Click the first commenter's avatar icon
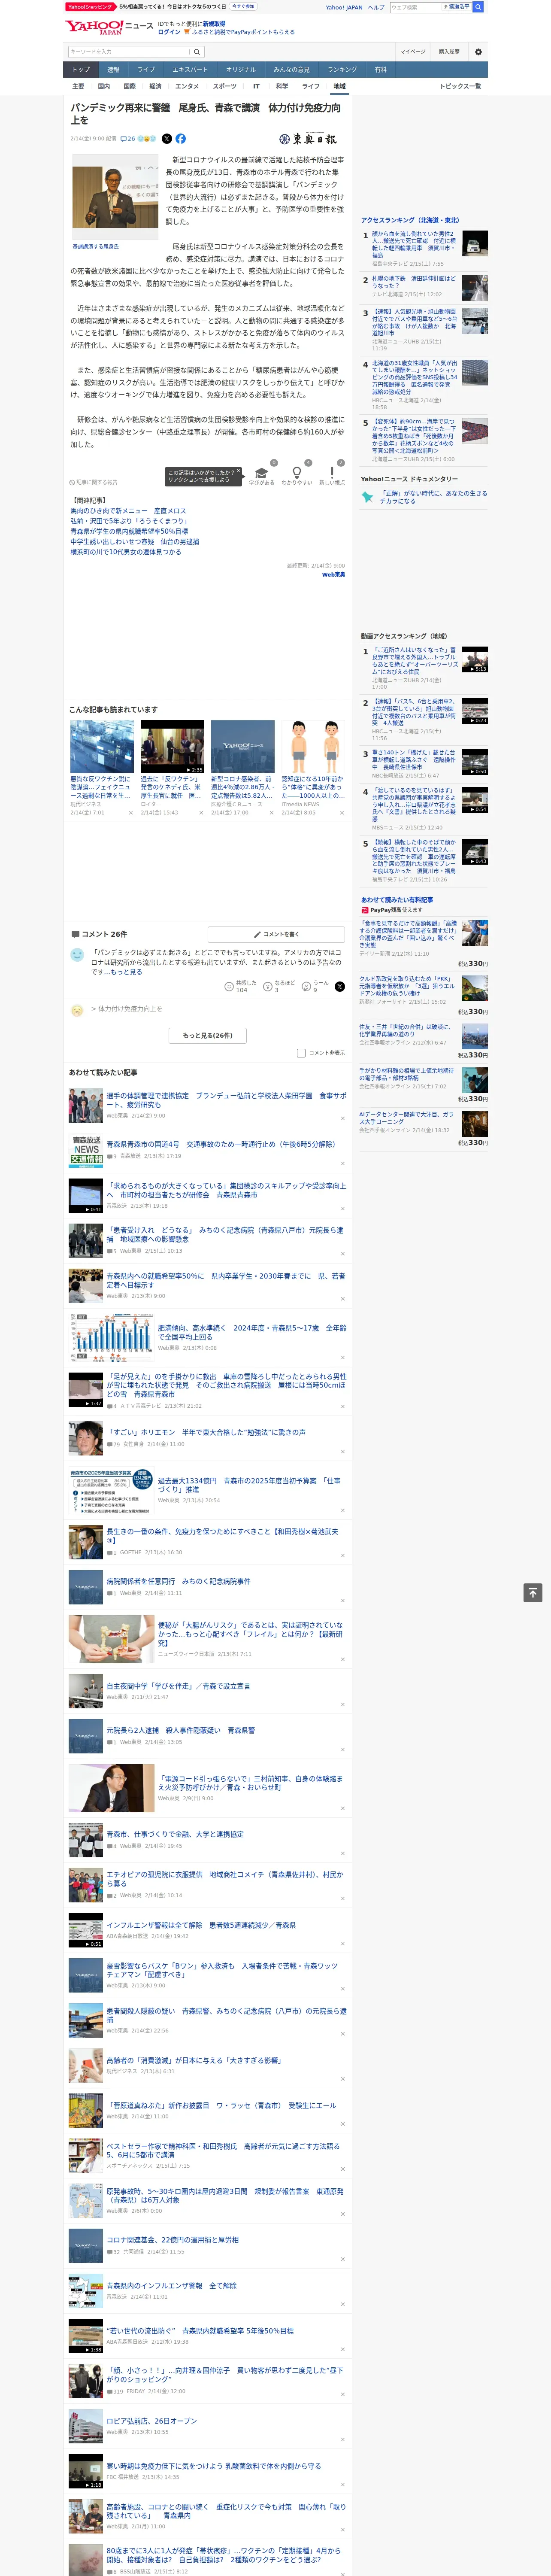Image resolution: width=551 pixels, height=2576 pixels. pyautogui.click(x=77, y=955)
